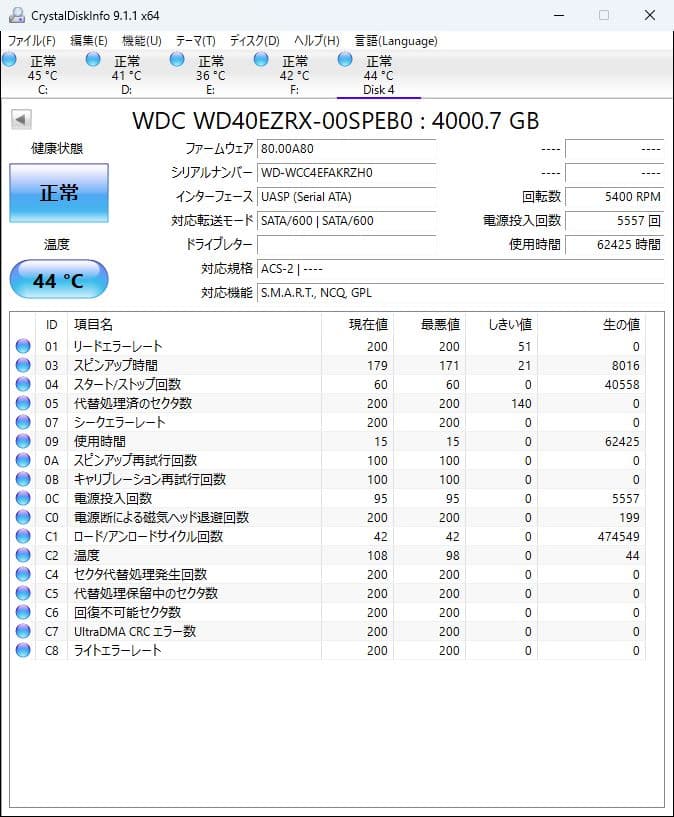Select drive E: status orb at 36 °C
This screenshot has height=817, width=674.
coord(177,59)
